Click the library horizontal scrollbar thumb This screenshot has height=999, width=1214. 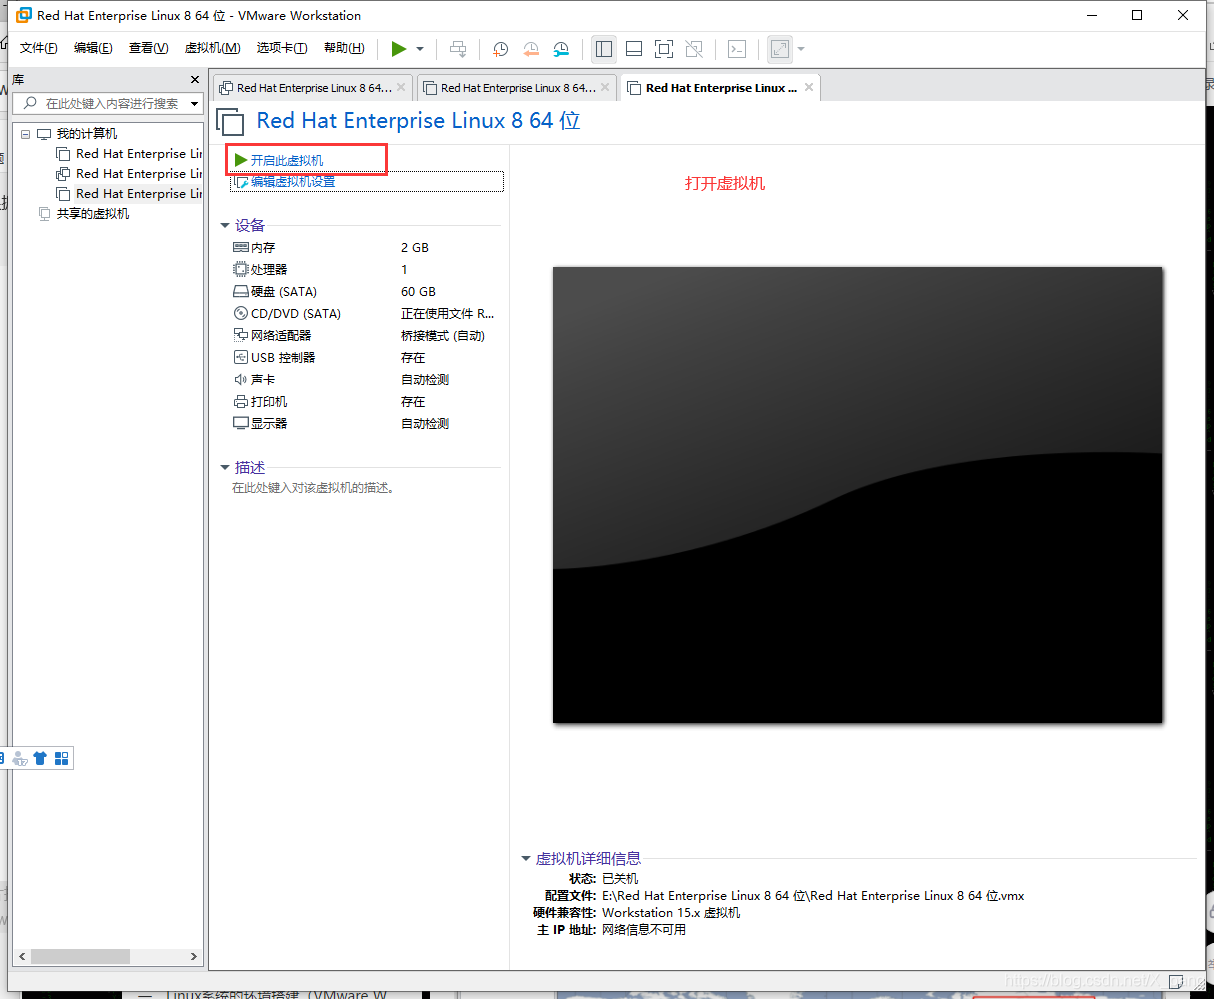(x=80, y=957)
